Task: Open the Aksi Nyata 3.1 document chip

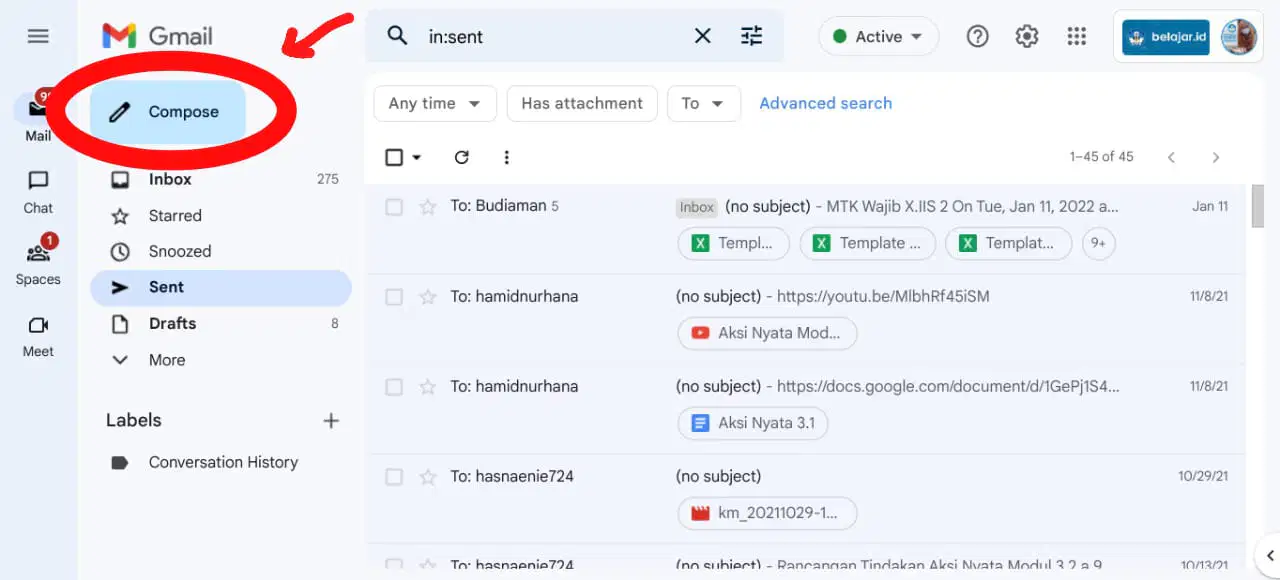Action: [753, 423]
